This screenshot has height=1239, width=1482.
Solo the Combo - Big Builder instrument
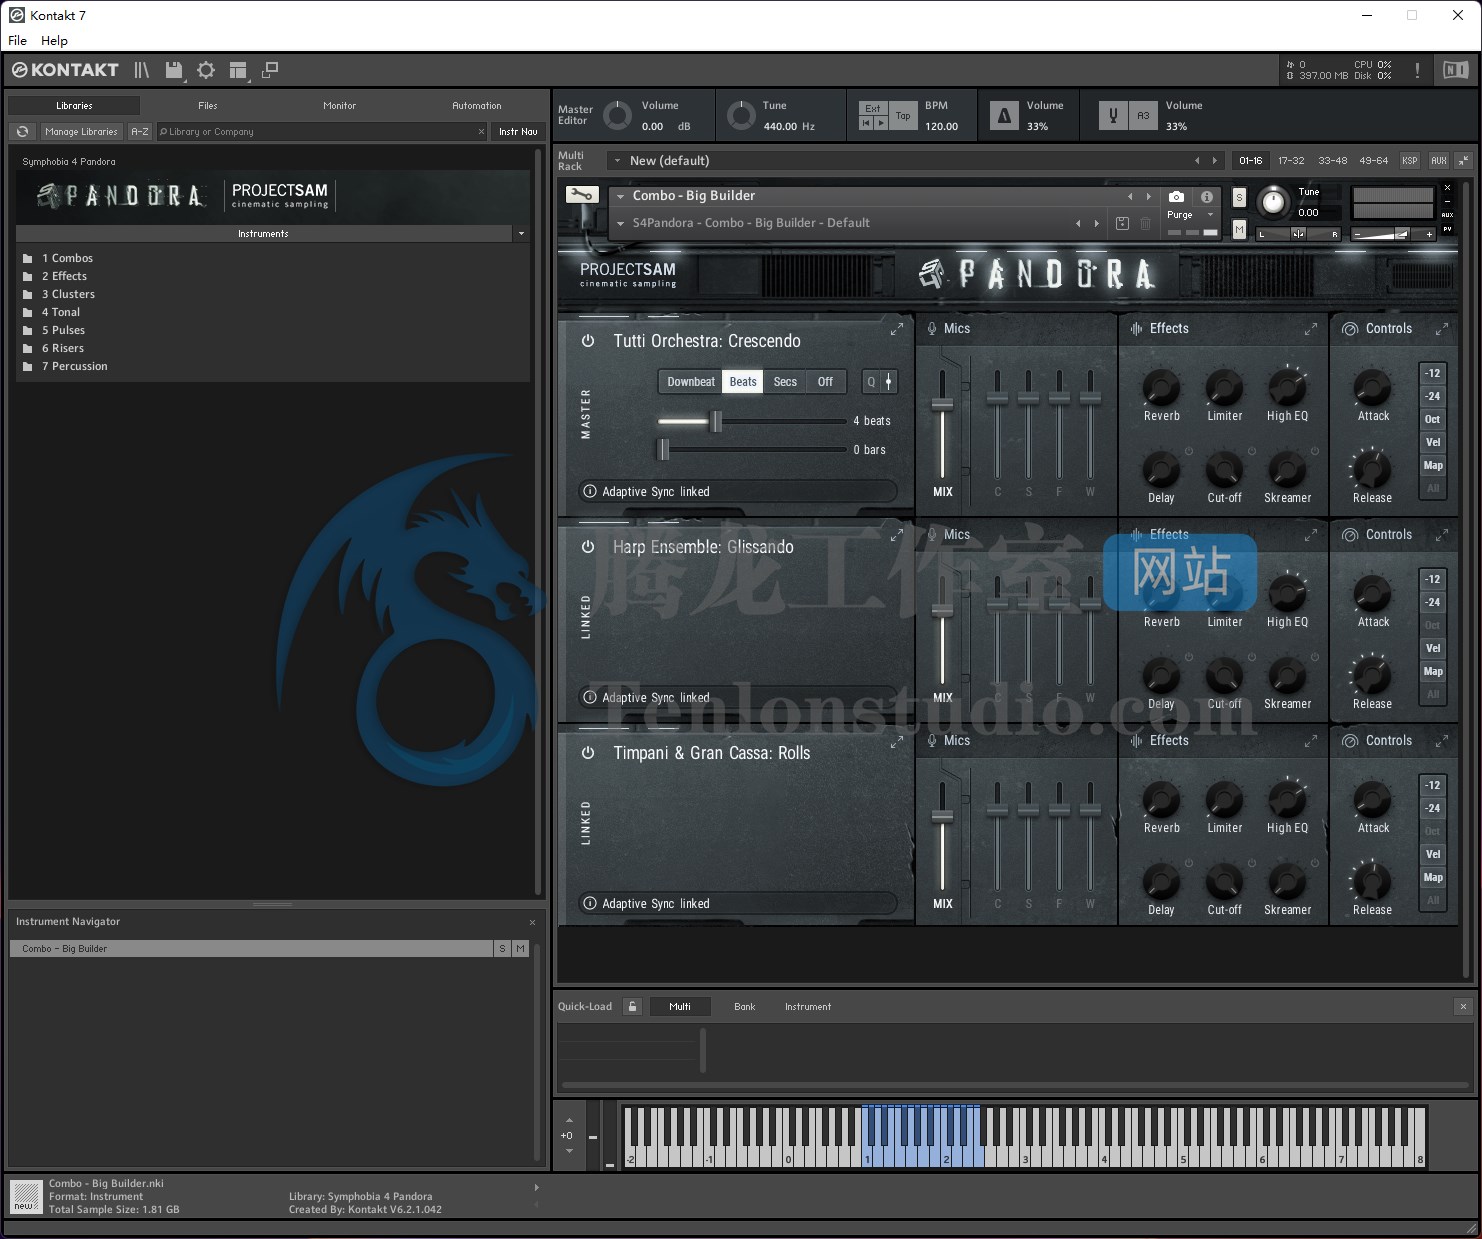pos(503,948)
